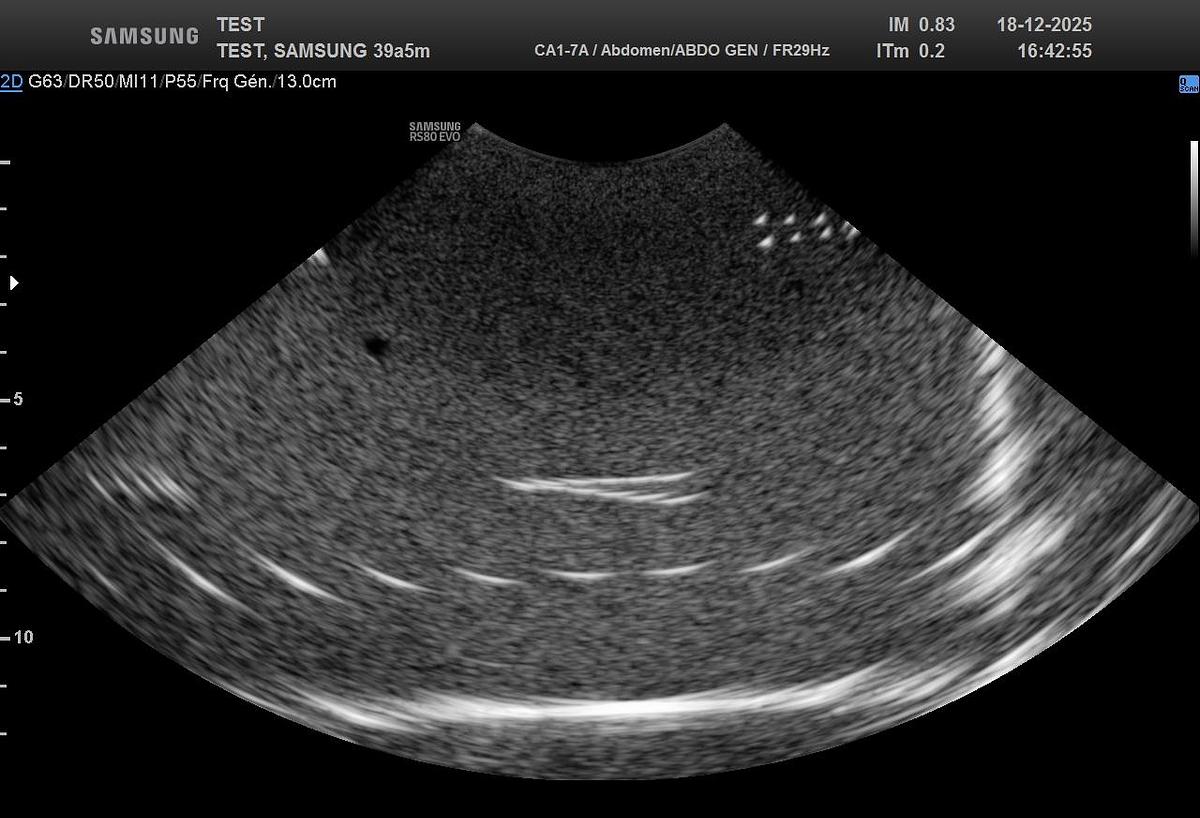Click the G63 gain parameter
1200x818 pixels.
pyautogui.click(x=46, y=82)
